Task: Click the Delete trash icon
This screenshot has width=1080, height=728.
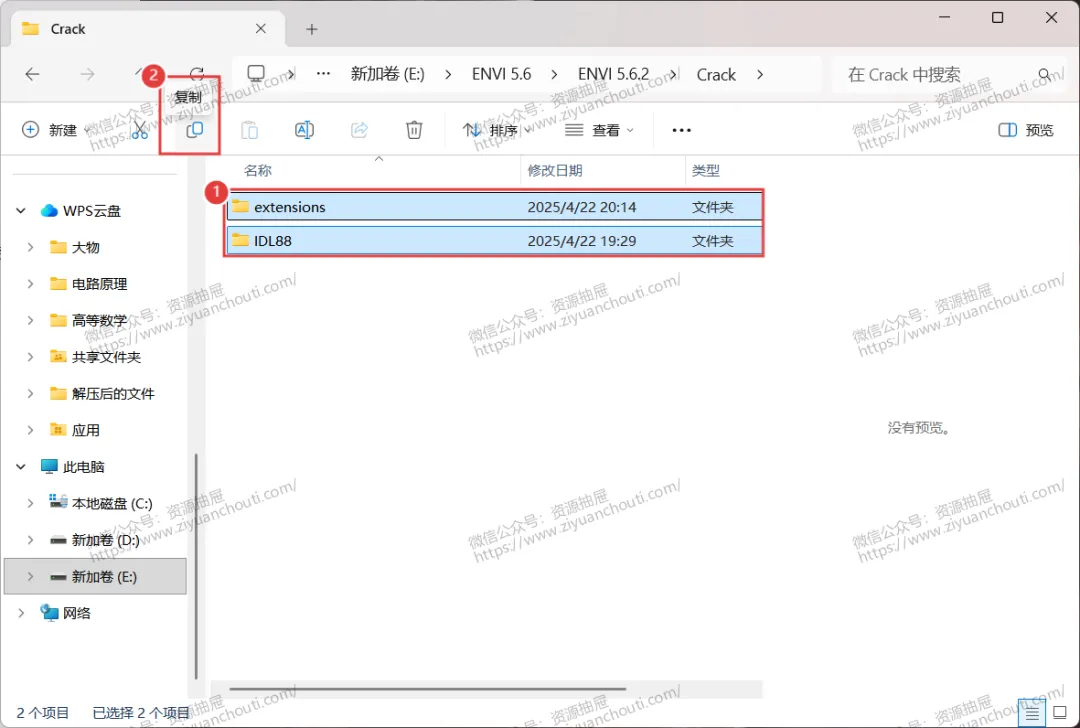Action: [x=414, y=129]
